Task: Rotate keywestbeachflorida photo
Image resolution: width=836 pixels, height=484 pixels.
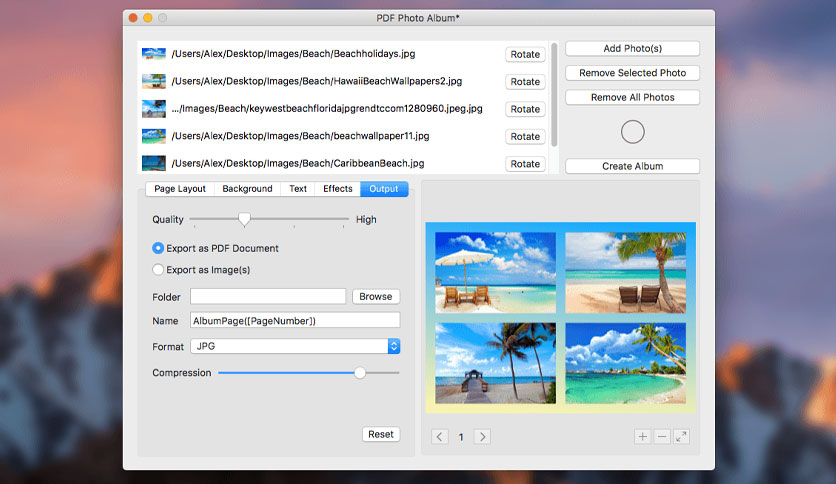Action: tap(525, 109)
